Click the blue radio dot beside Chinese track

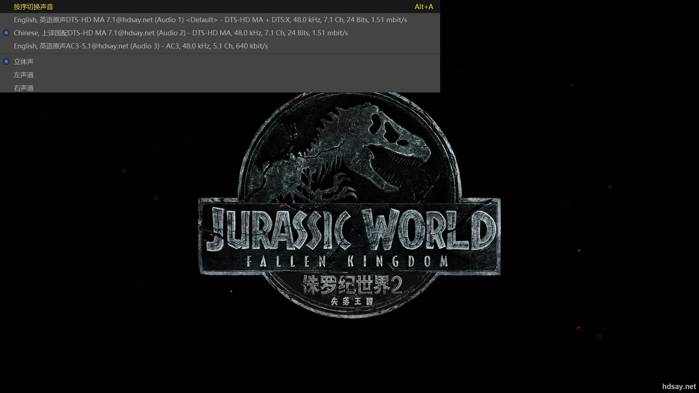click(x=6, y=33)
